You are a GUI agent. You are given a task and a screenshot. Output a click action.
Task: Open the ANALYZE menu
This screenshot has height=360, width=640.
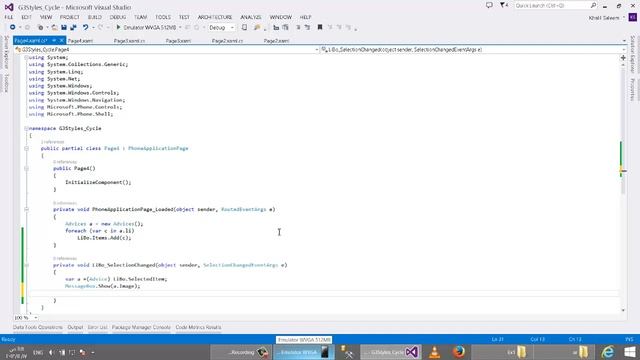point(251,17)
